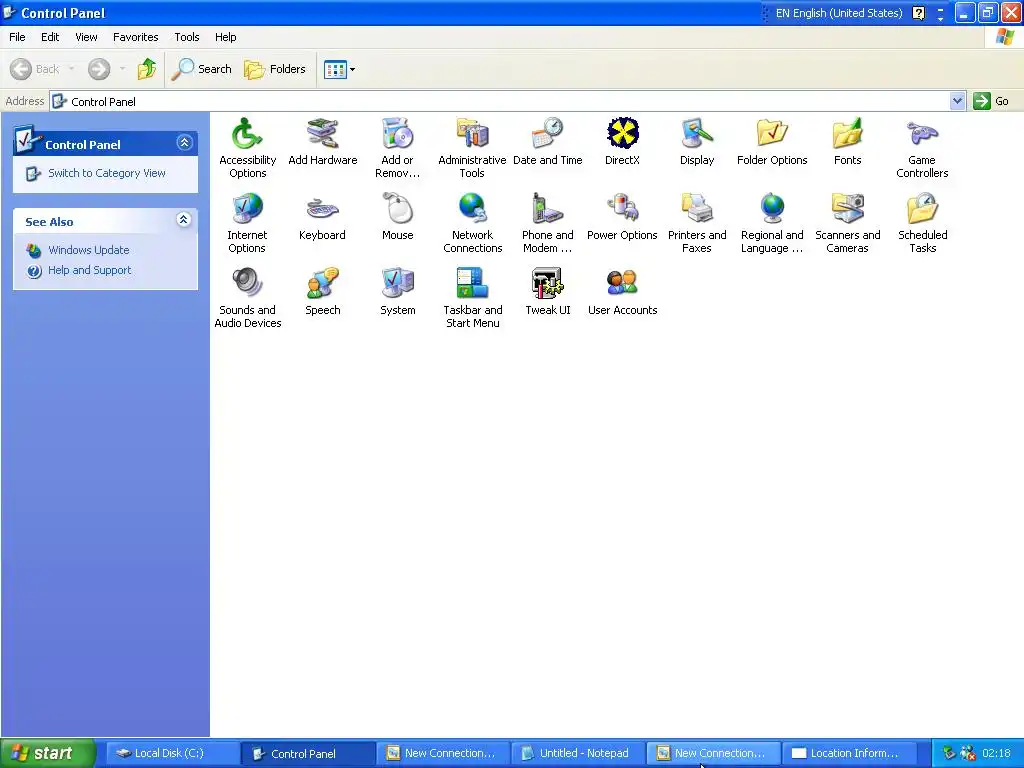Open the Help and Support link
1024x768 pixels.
coord(89,270)
